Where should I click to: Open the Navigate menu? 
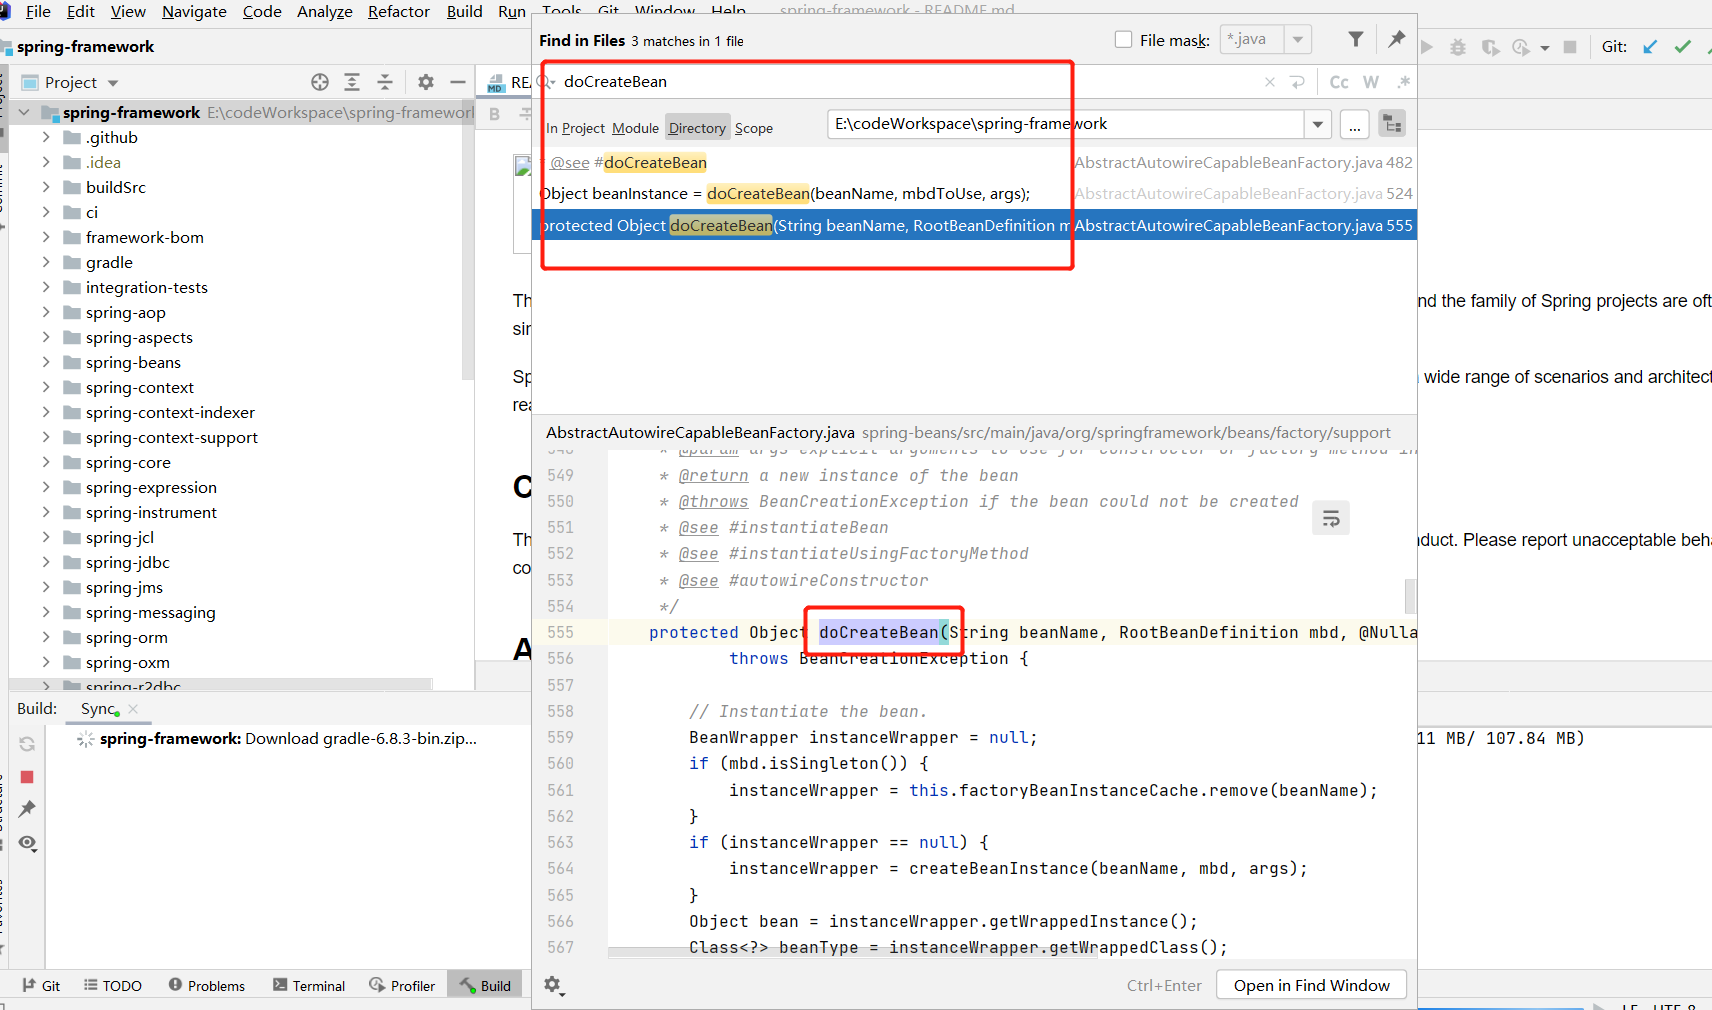pos(194,11)
